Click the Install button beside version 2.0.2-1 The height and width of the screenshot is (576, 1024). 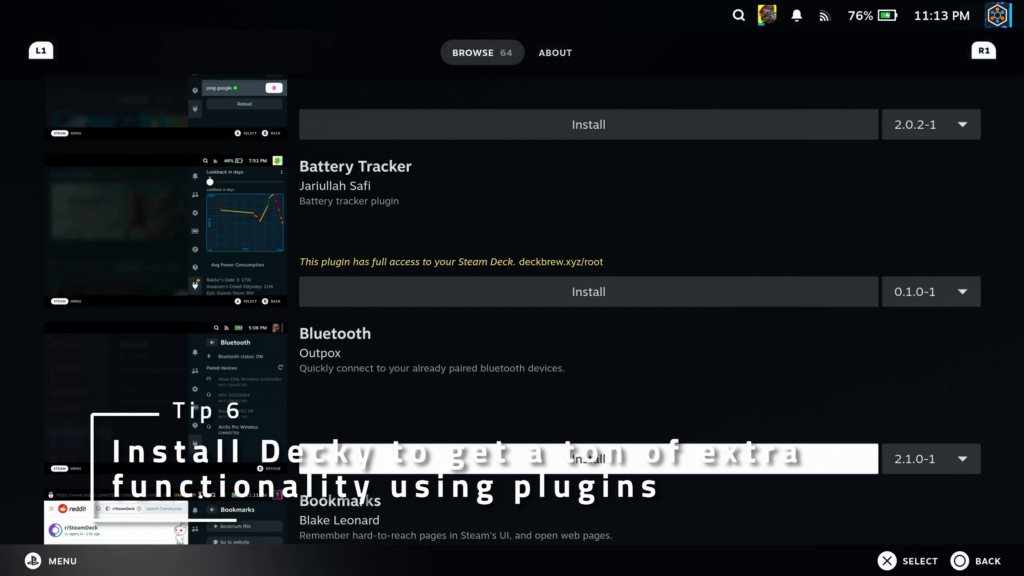(588, 125)
